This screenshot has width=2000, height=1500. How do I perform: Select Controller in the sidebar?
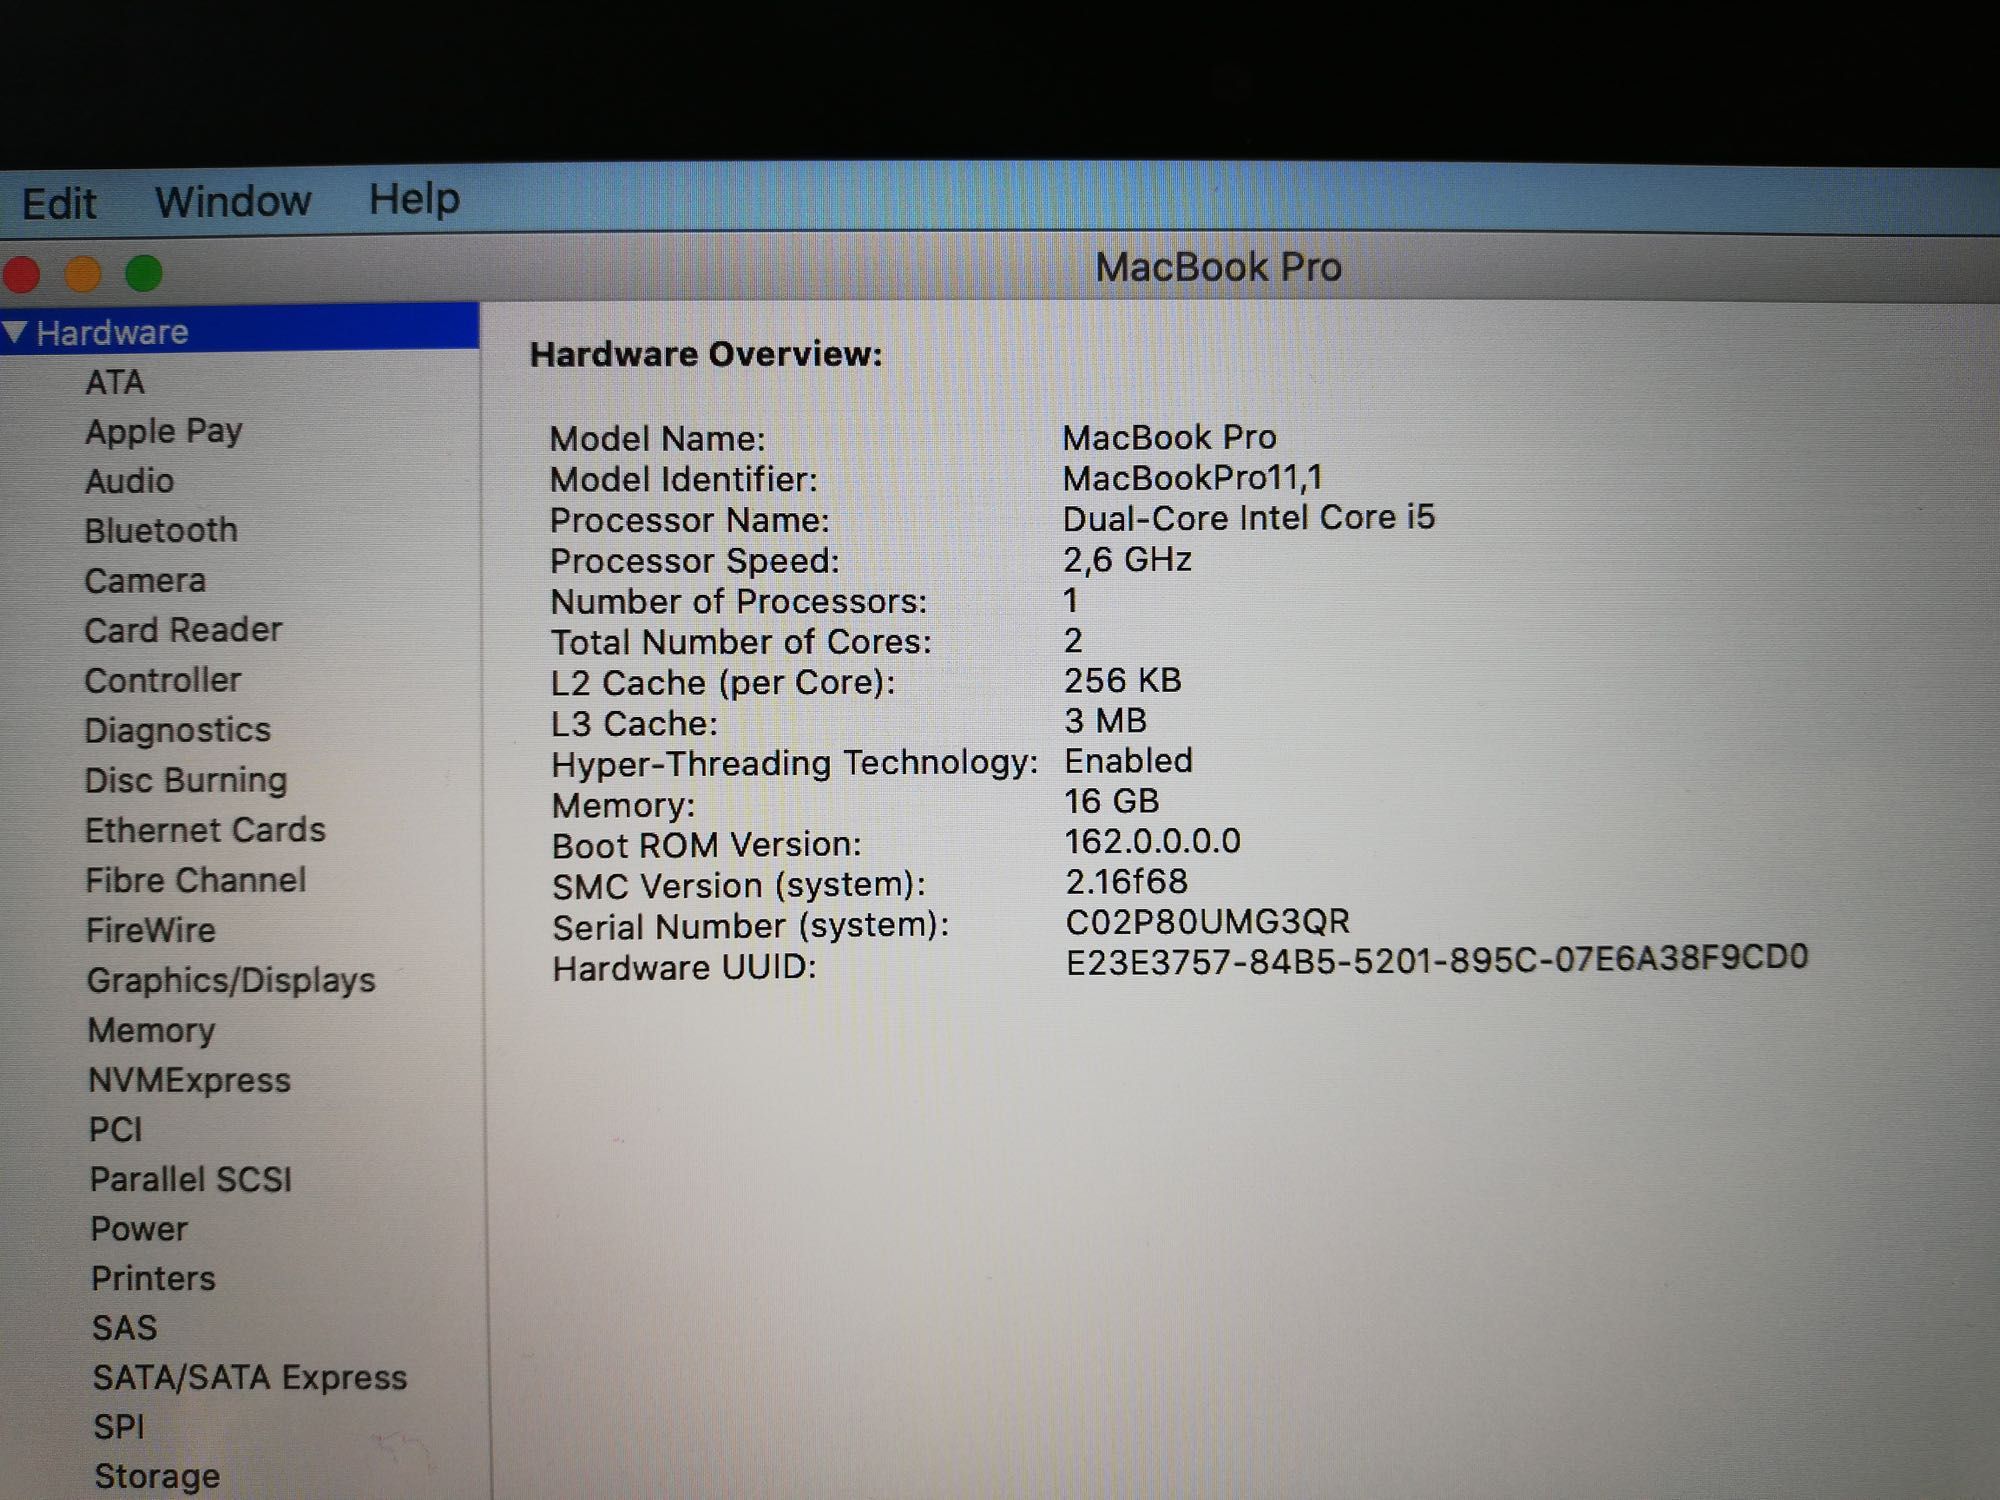coord(163,680)
